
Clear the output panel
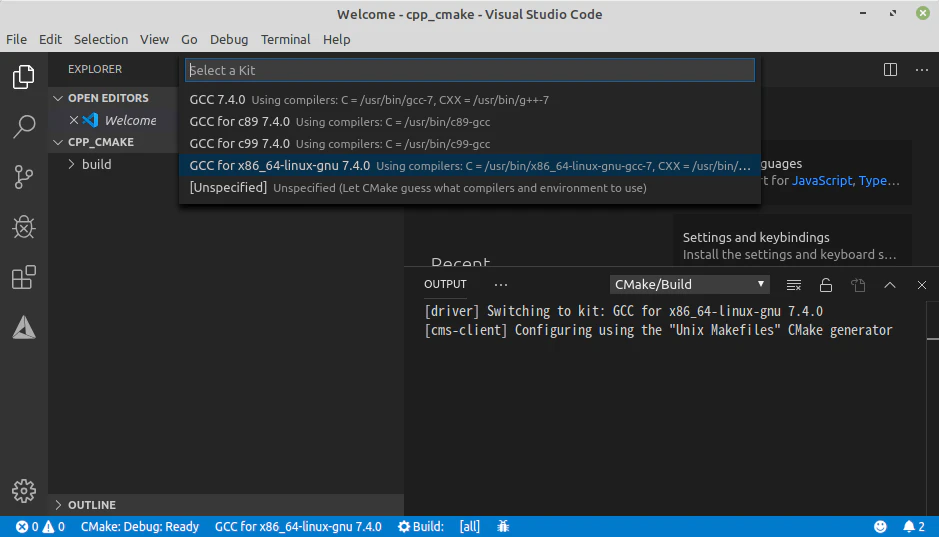[x=793, y=285]
